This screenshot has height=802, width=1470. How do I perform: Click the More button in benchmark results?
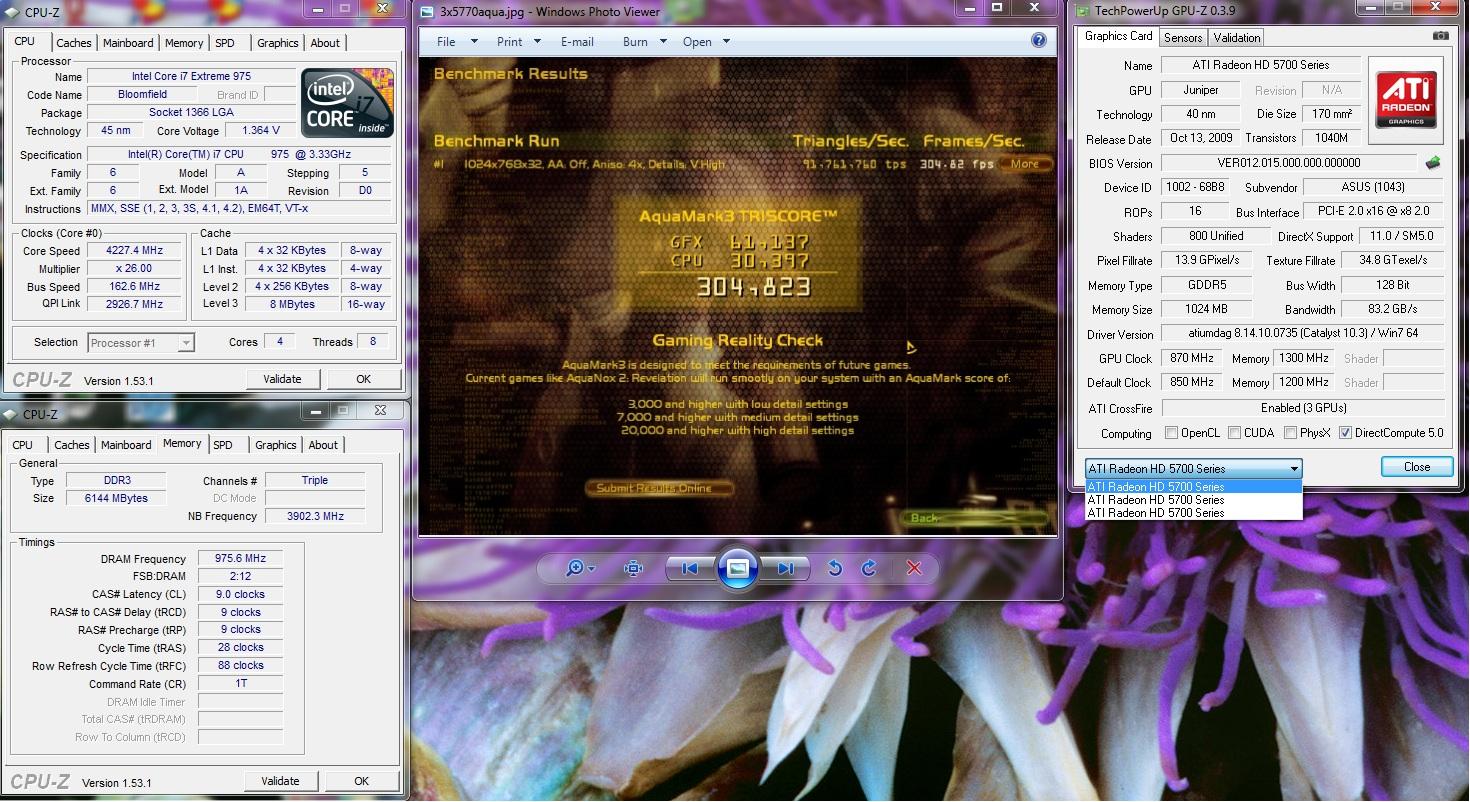pyautogui.click(x=1026, y=164)
